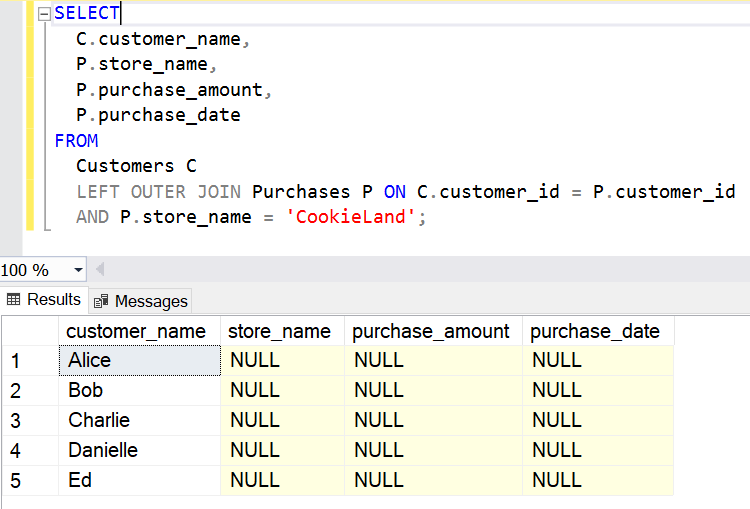Select the customer_name column header
Viewport: 750px width, 509px height.
[x=136, y=331]
